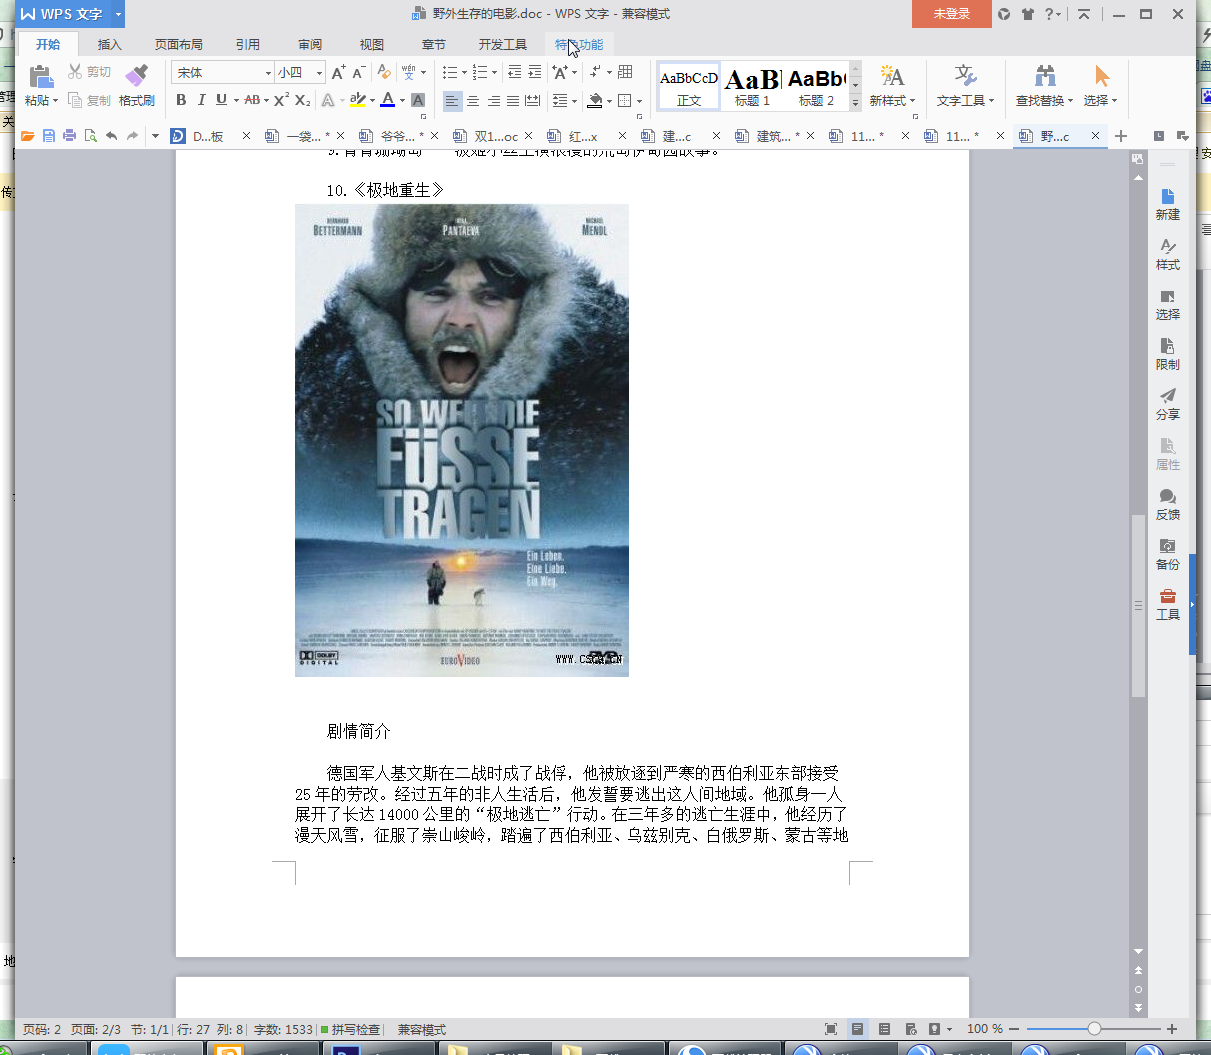Clear formatting with eraser A icon
1211x1055 pixels.
coord(384,72)
